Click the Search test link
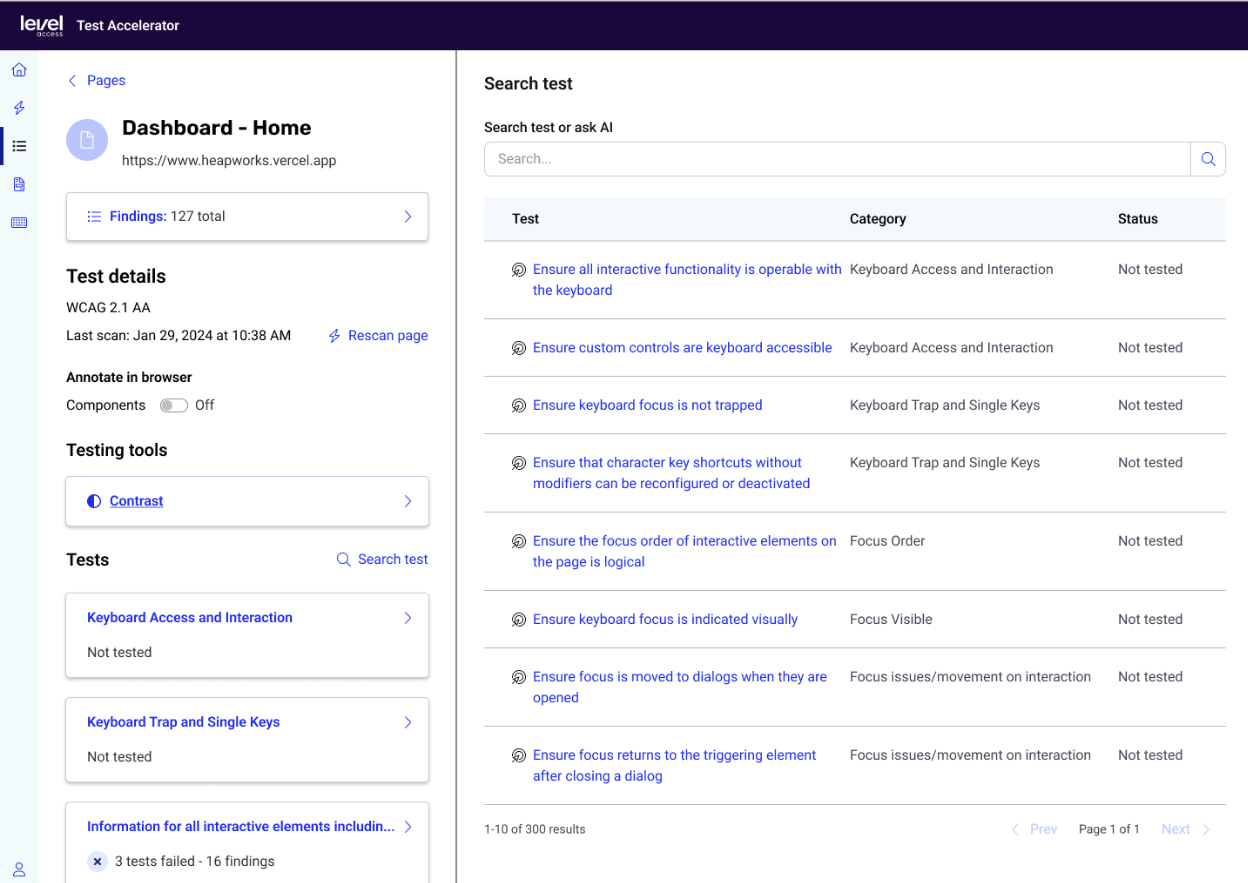 click(x=393, y=559)
